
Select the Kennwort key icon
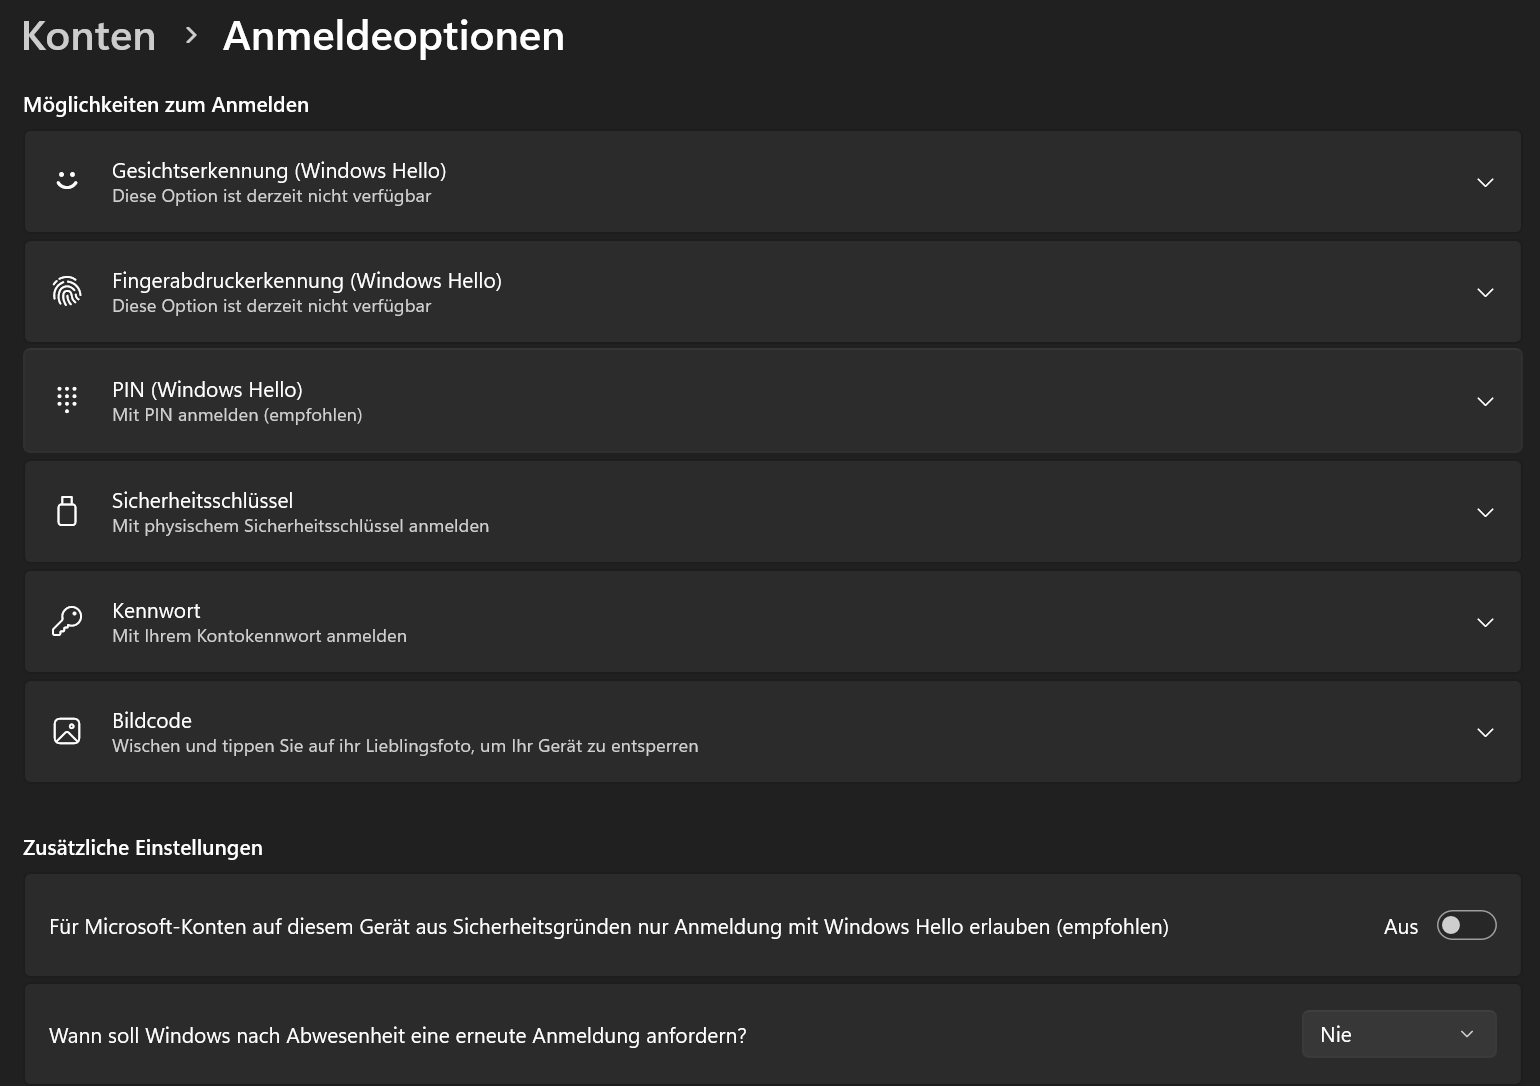(66, 621)
